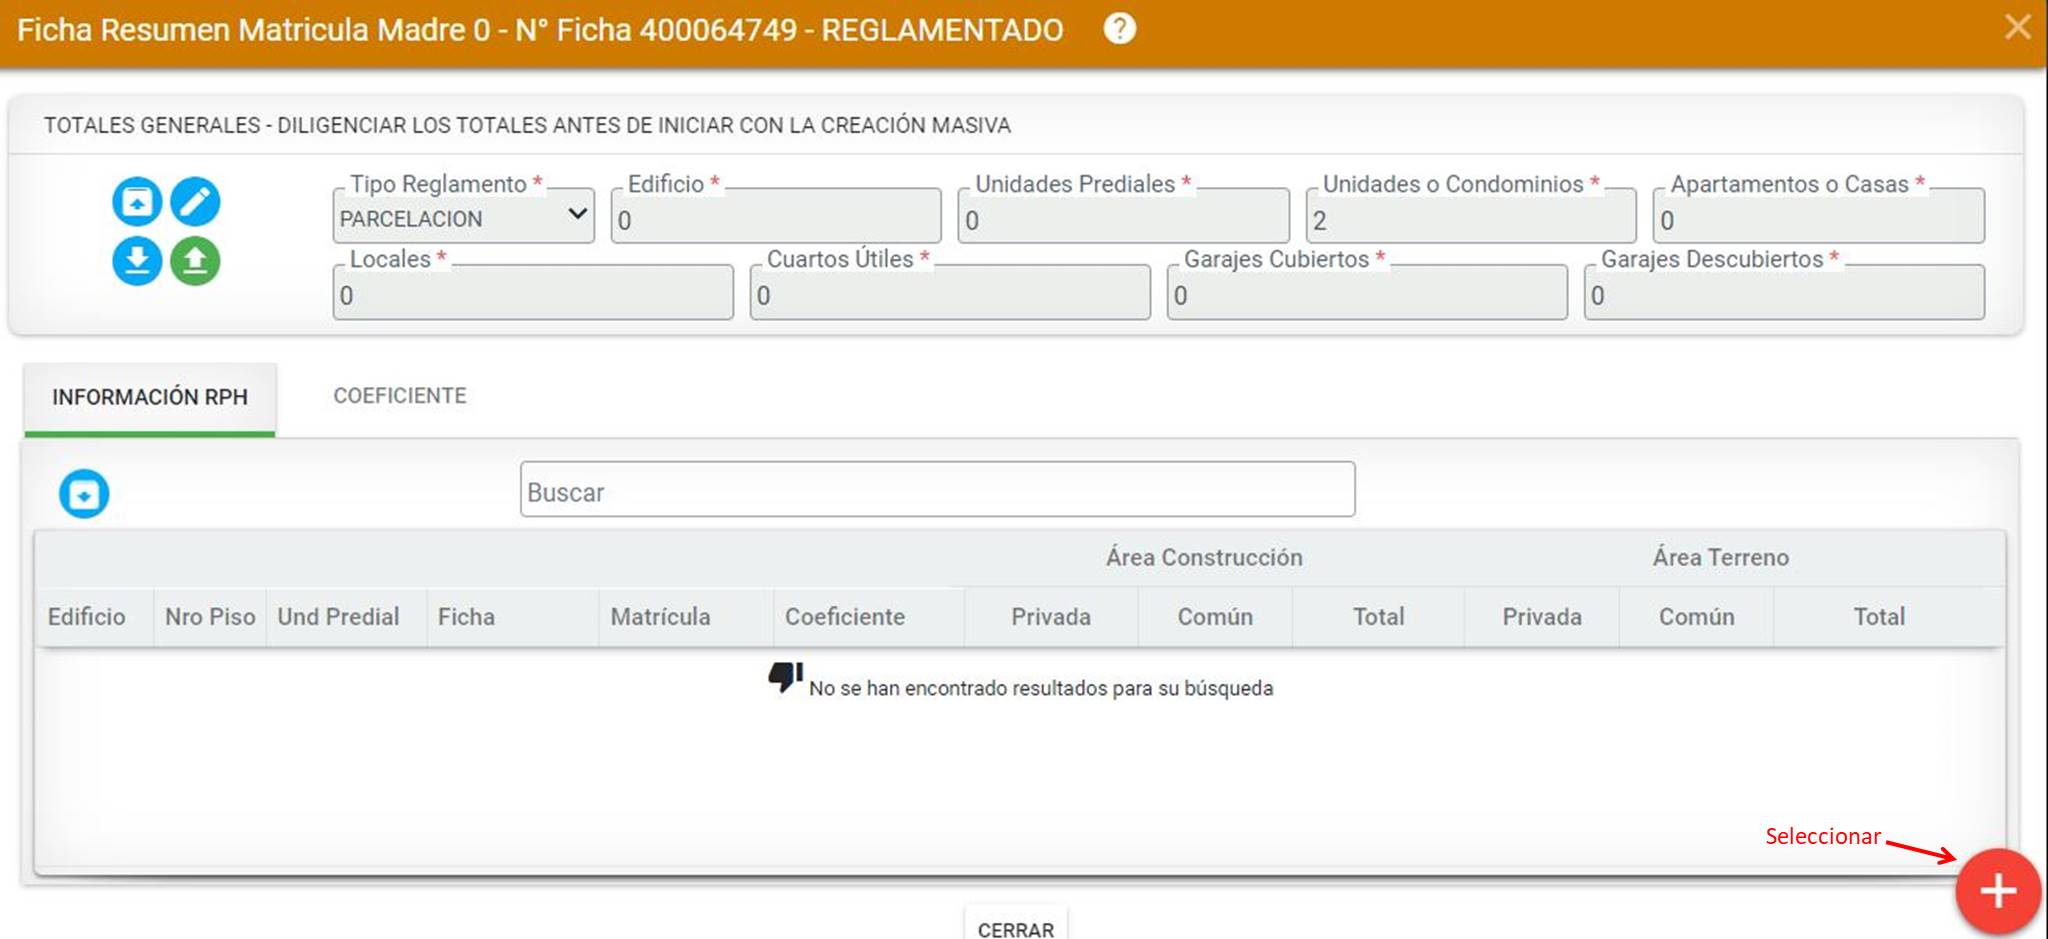Click the Garajes Descubiertos input field
This screenshot has width=2048, height=939.
pyautogui.click(x=1784, y=294)
